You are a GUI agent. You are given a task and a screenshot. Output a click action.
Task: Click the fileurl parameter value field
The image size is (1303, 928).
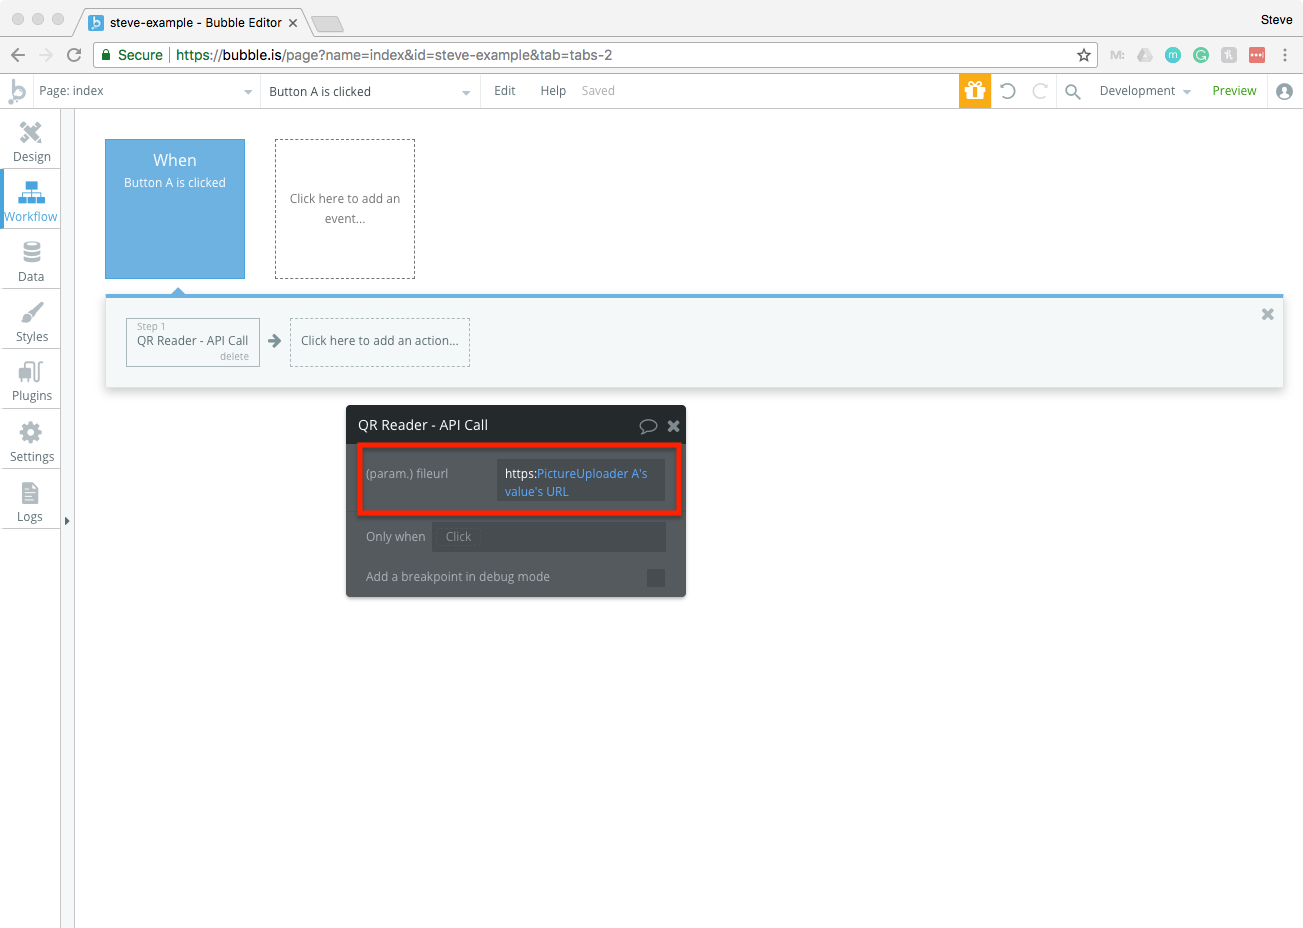point(581,482)
